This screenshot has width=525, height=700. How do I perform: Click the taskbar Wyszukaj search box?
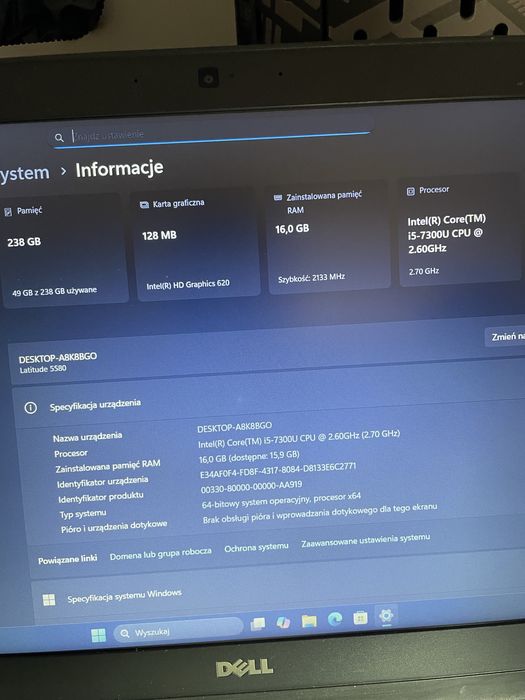tap(179, 630)
